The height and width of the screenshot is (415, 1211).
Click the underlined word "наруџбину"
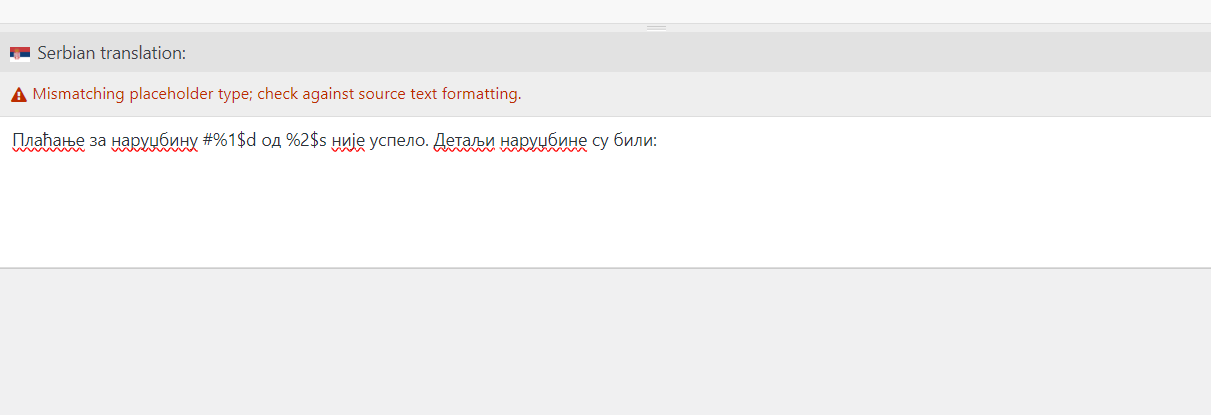point(154,141)
